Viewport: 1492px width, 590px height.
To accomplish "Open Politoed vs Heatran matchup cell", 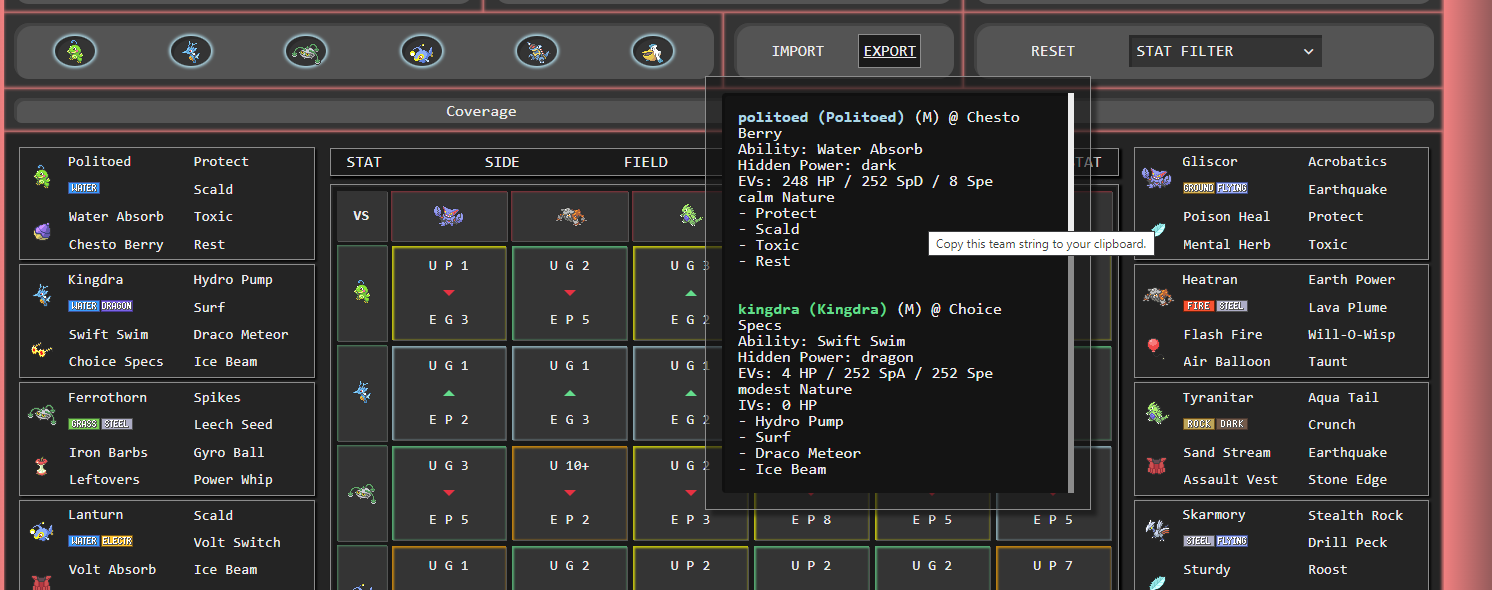I will 570,293.
